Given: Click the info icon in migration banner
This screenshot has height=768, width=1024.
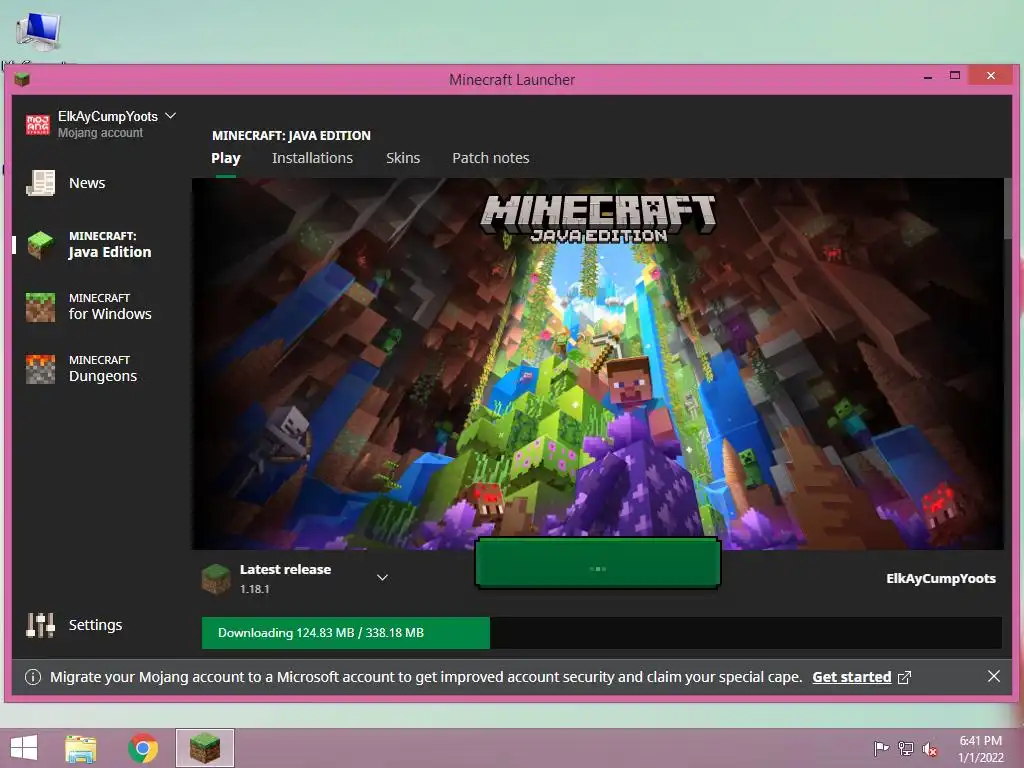Looking at the screenshot, I should [x=33, y=677].
